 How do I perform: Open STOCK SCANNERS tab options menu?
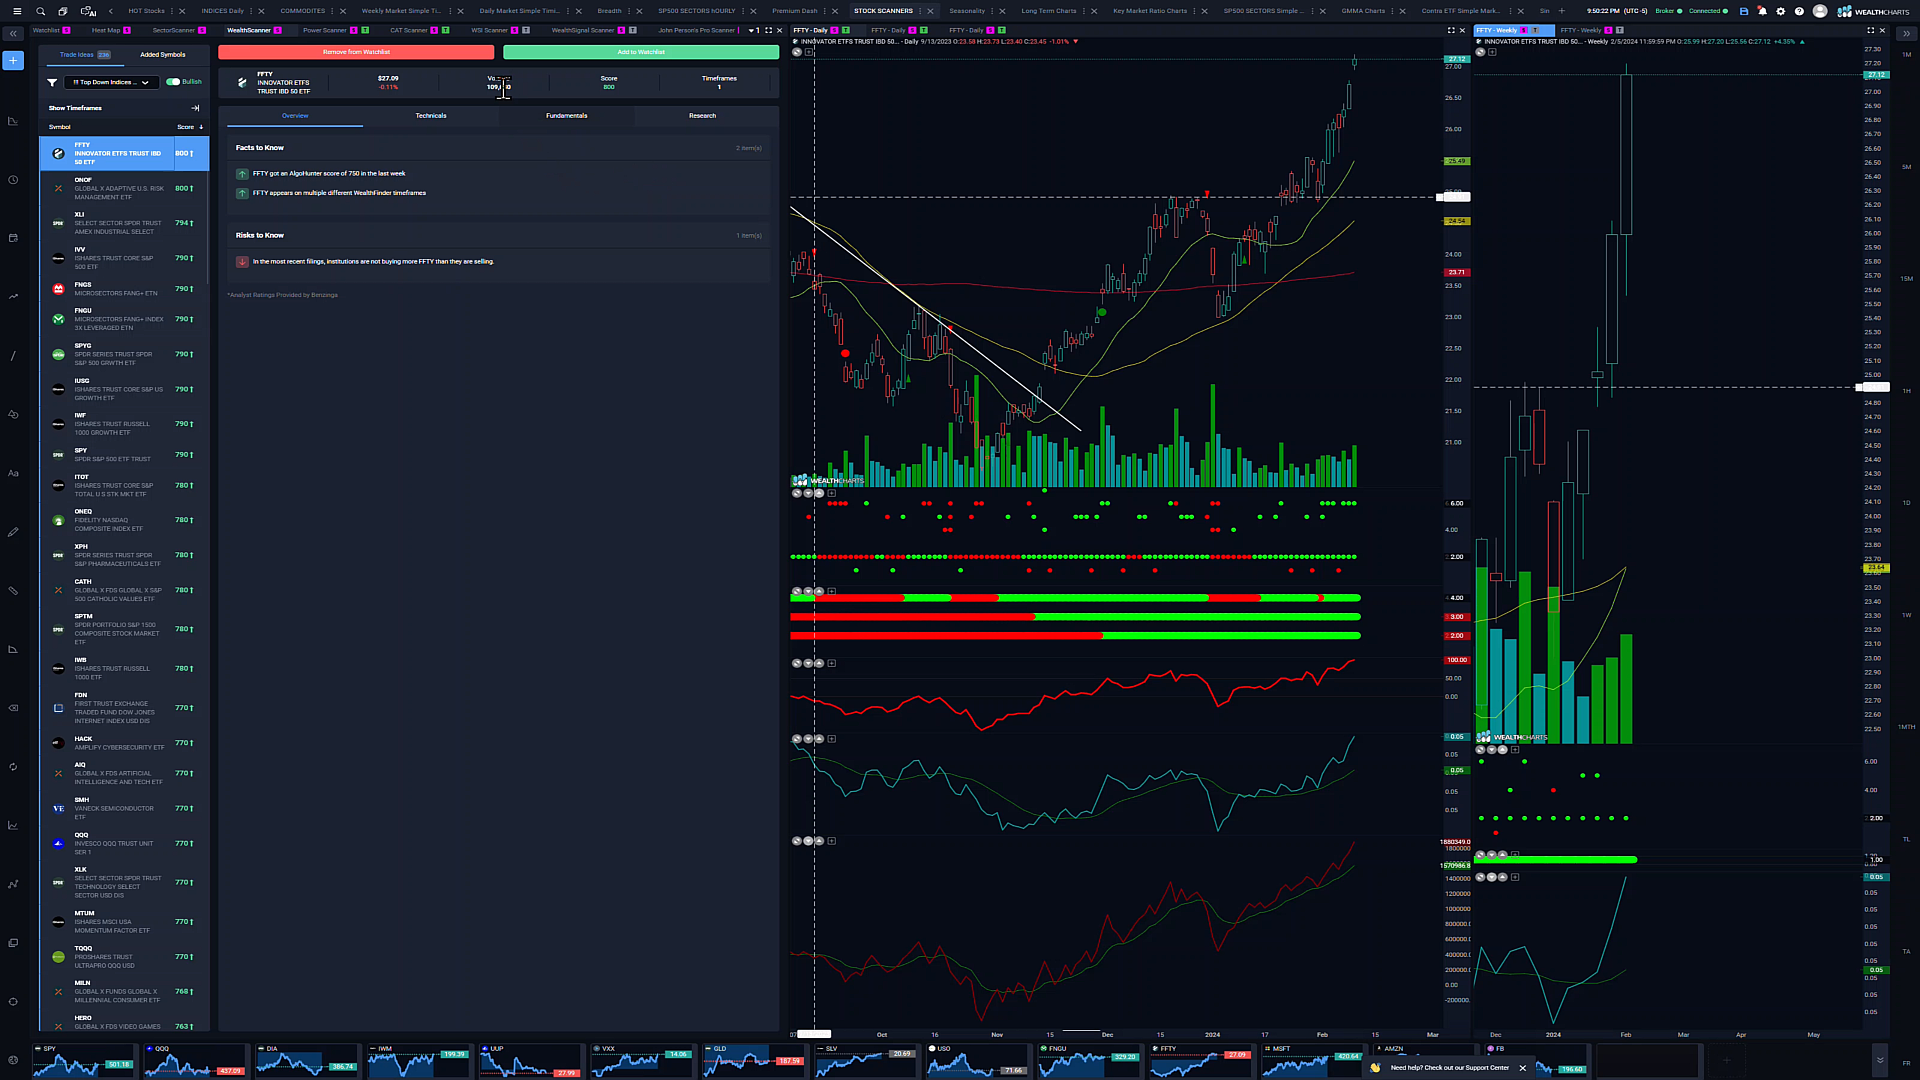pyautogui.click(x=921, y=11)
